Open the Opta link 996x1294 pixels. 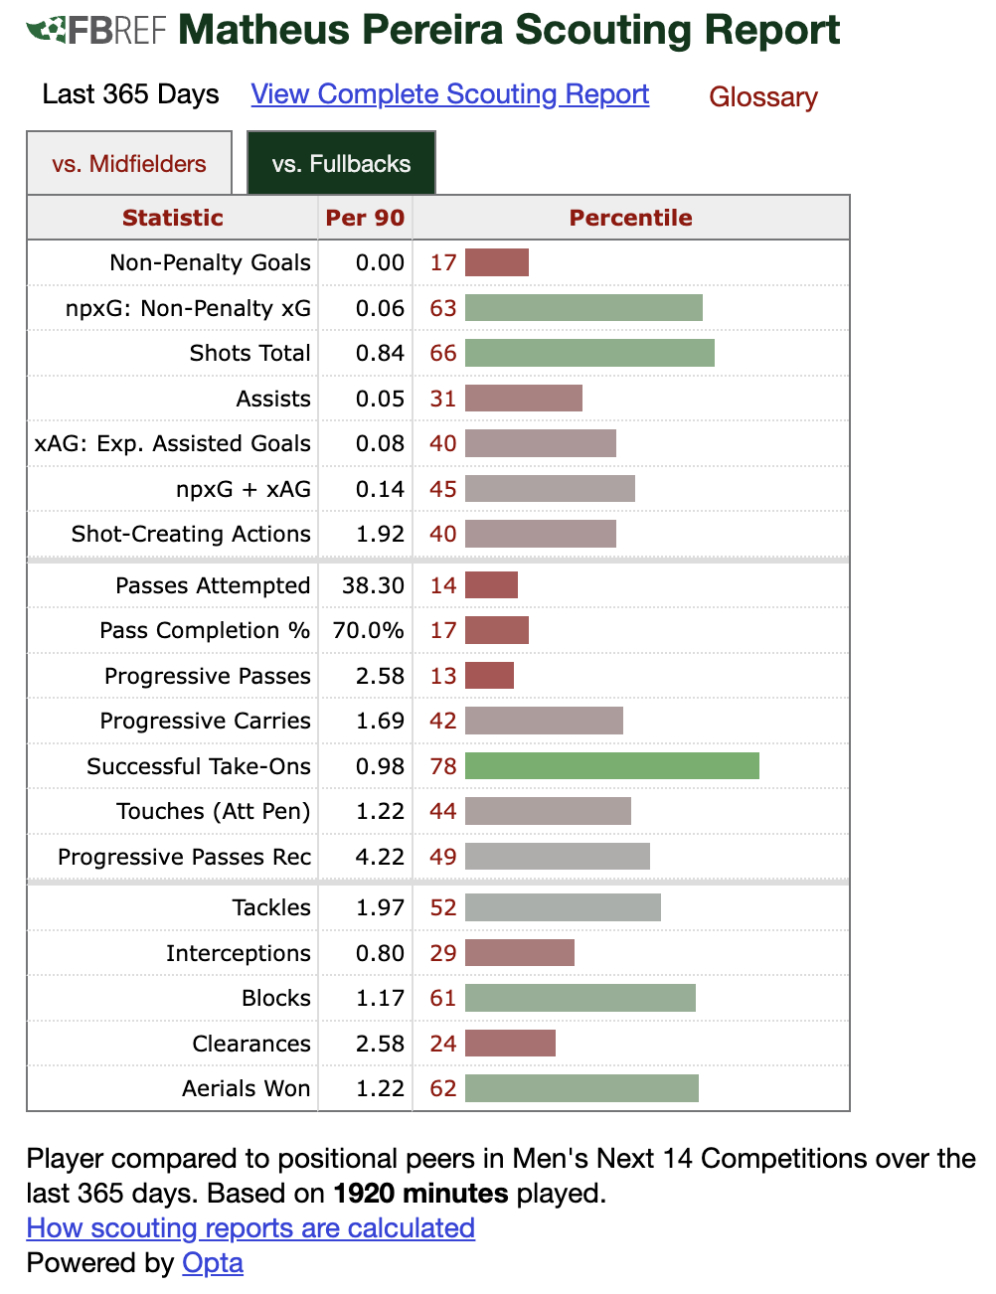(212, 1263)
